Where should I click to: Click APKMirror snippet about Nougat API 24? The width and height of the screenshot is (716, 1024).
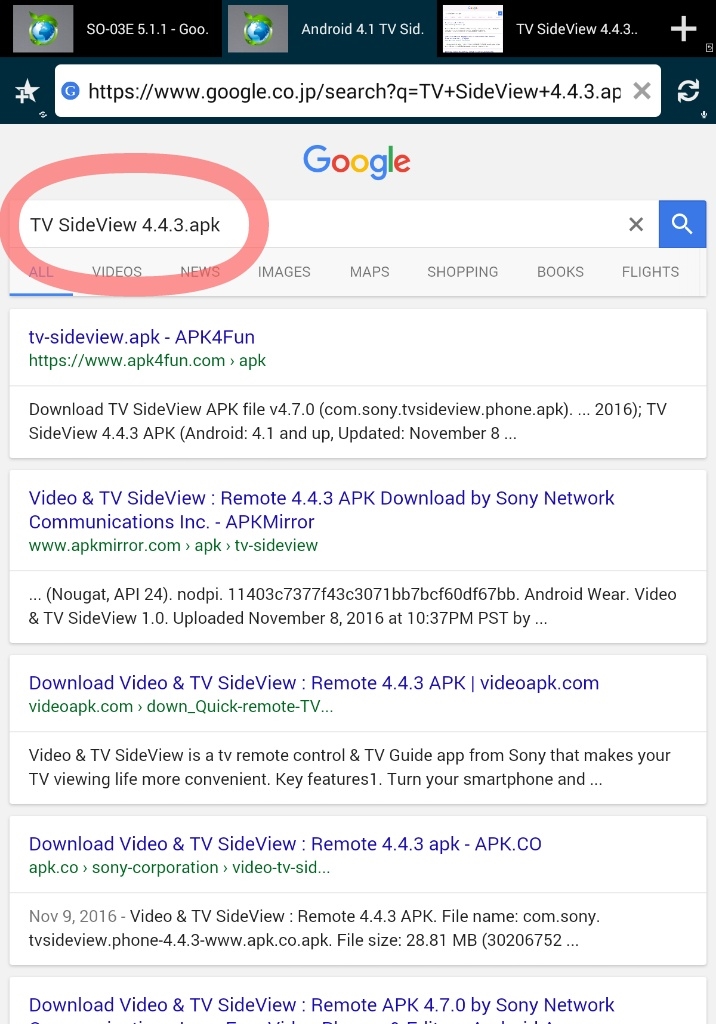(352, 606)
